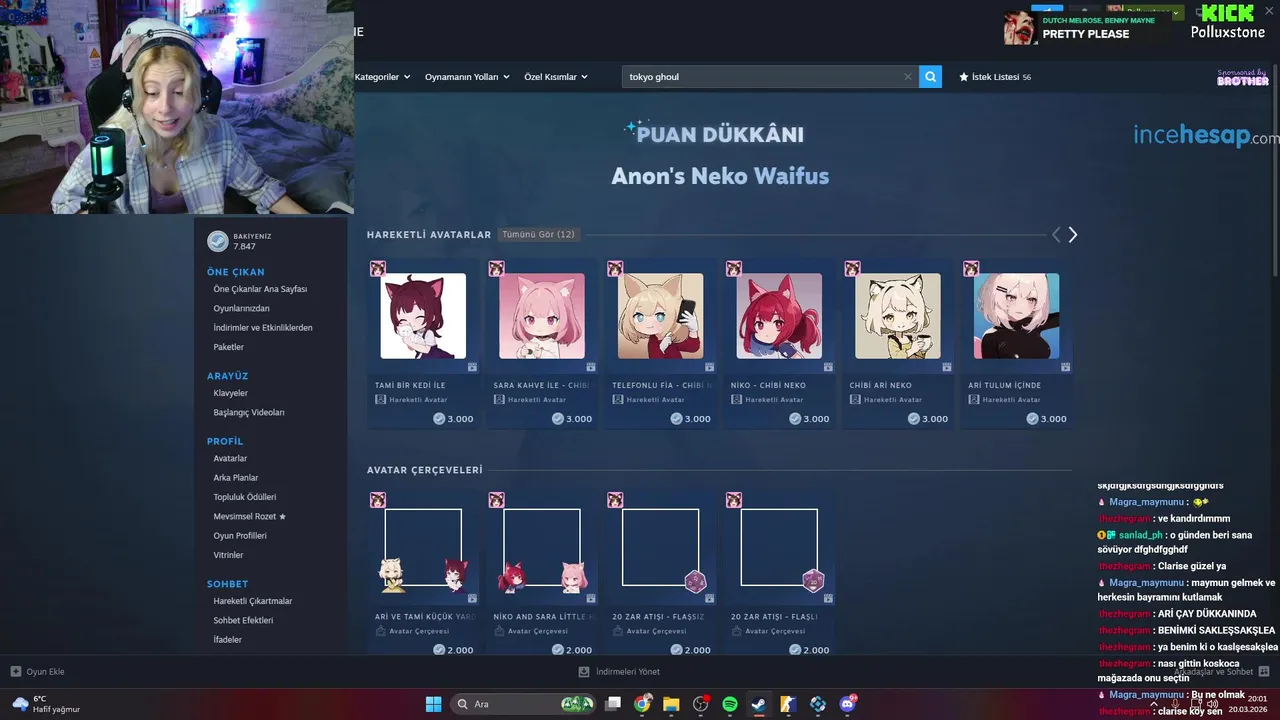Go to Paketler in the sidebar
The height and width of the screenshot is (720, 1280).
[228, 347]
